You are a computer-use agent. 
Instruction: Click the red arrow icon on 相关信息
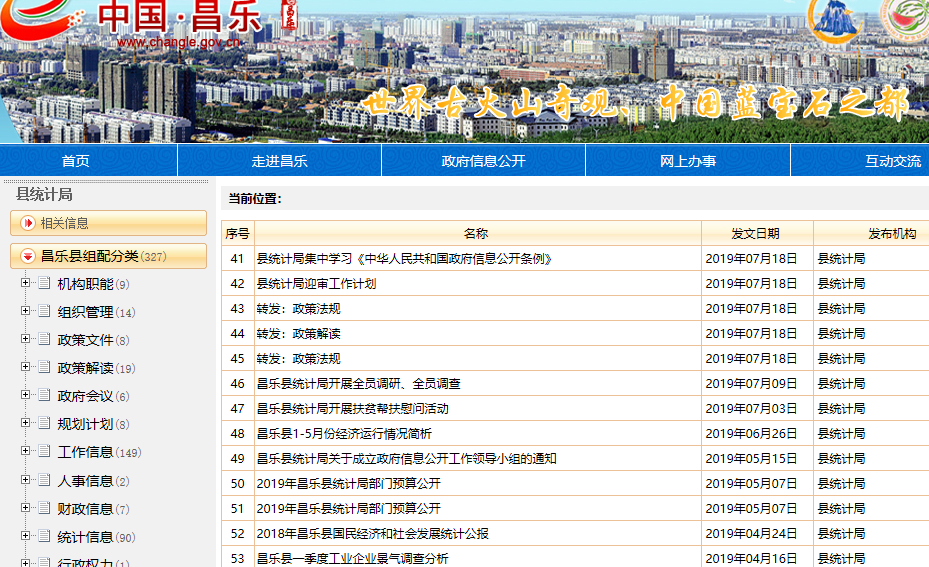pos(28,223)
